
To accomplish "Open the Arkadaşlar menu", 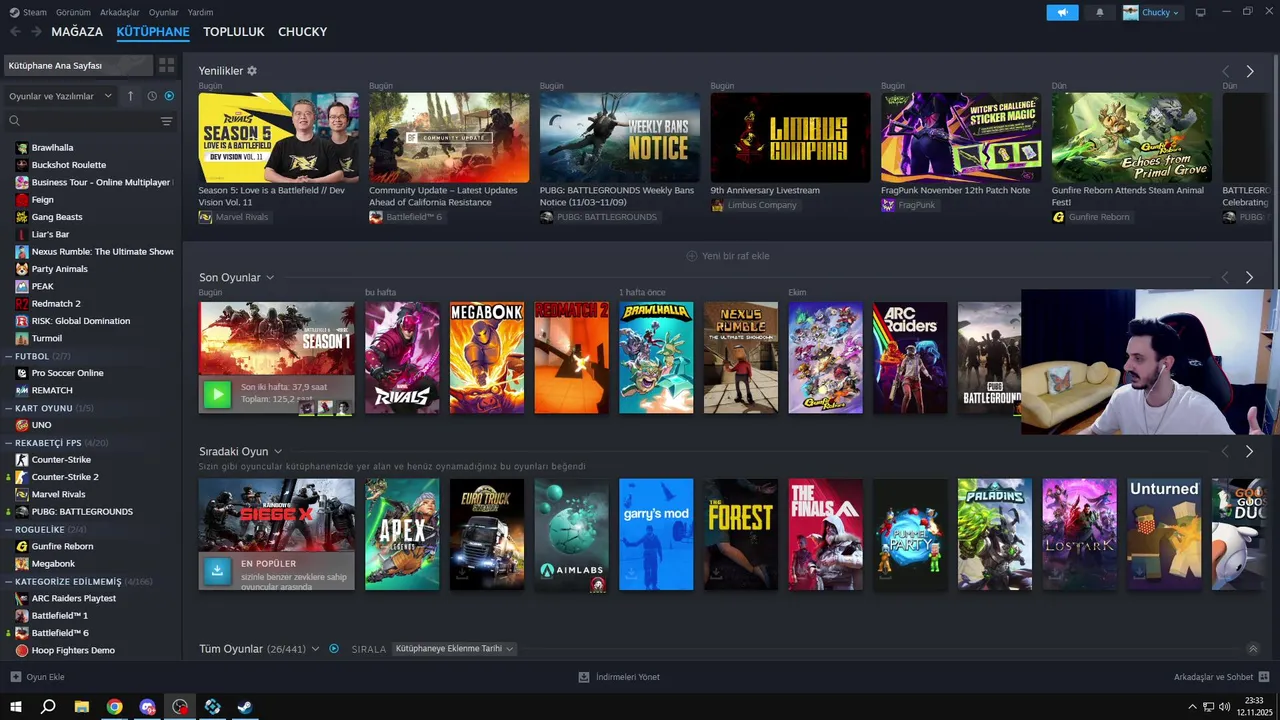I will [120, 12].
